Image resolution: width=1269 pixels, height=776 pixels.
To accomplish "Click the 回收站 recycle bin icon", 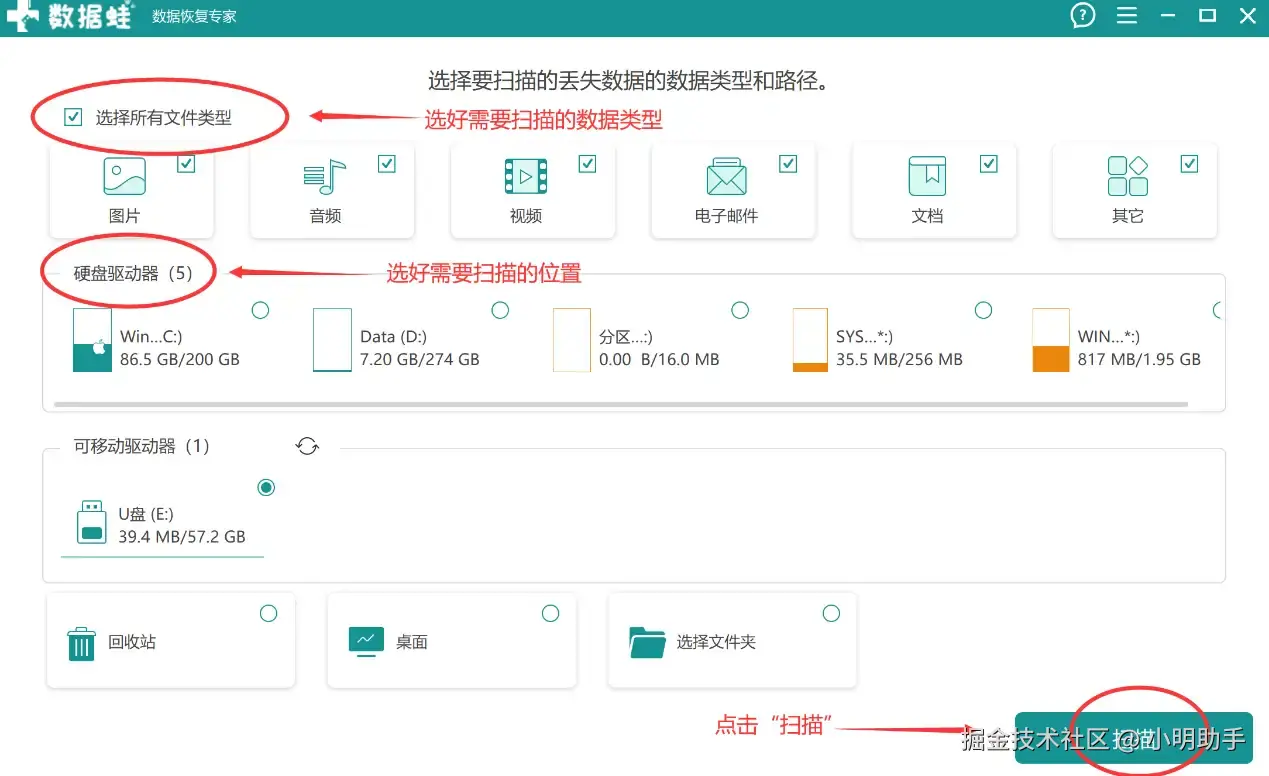I will click(81, 643).
